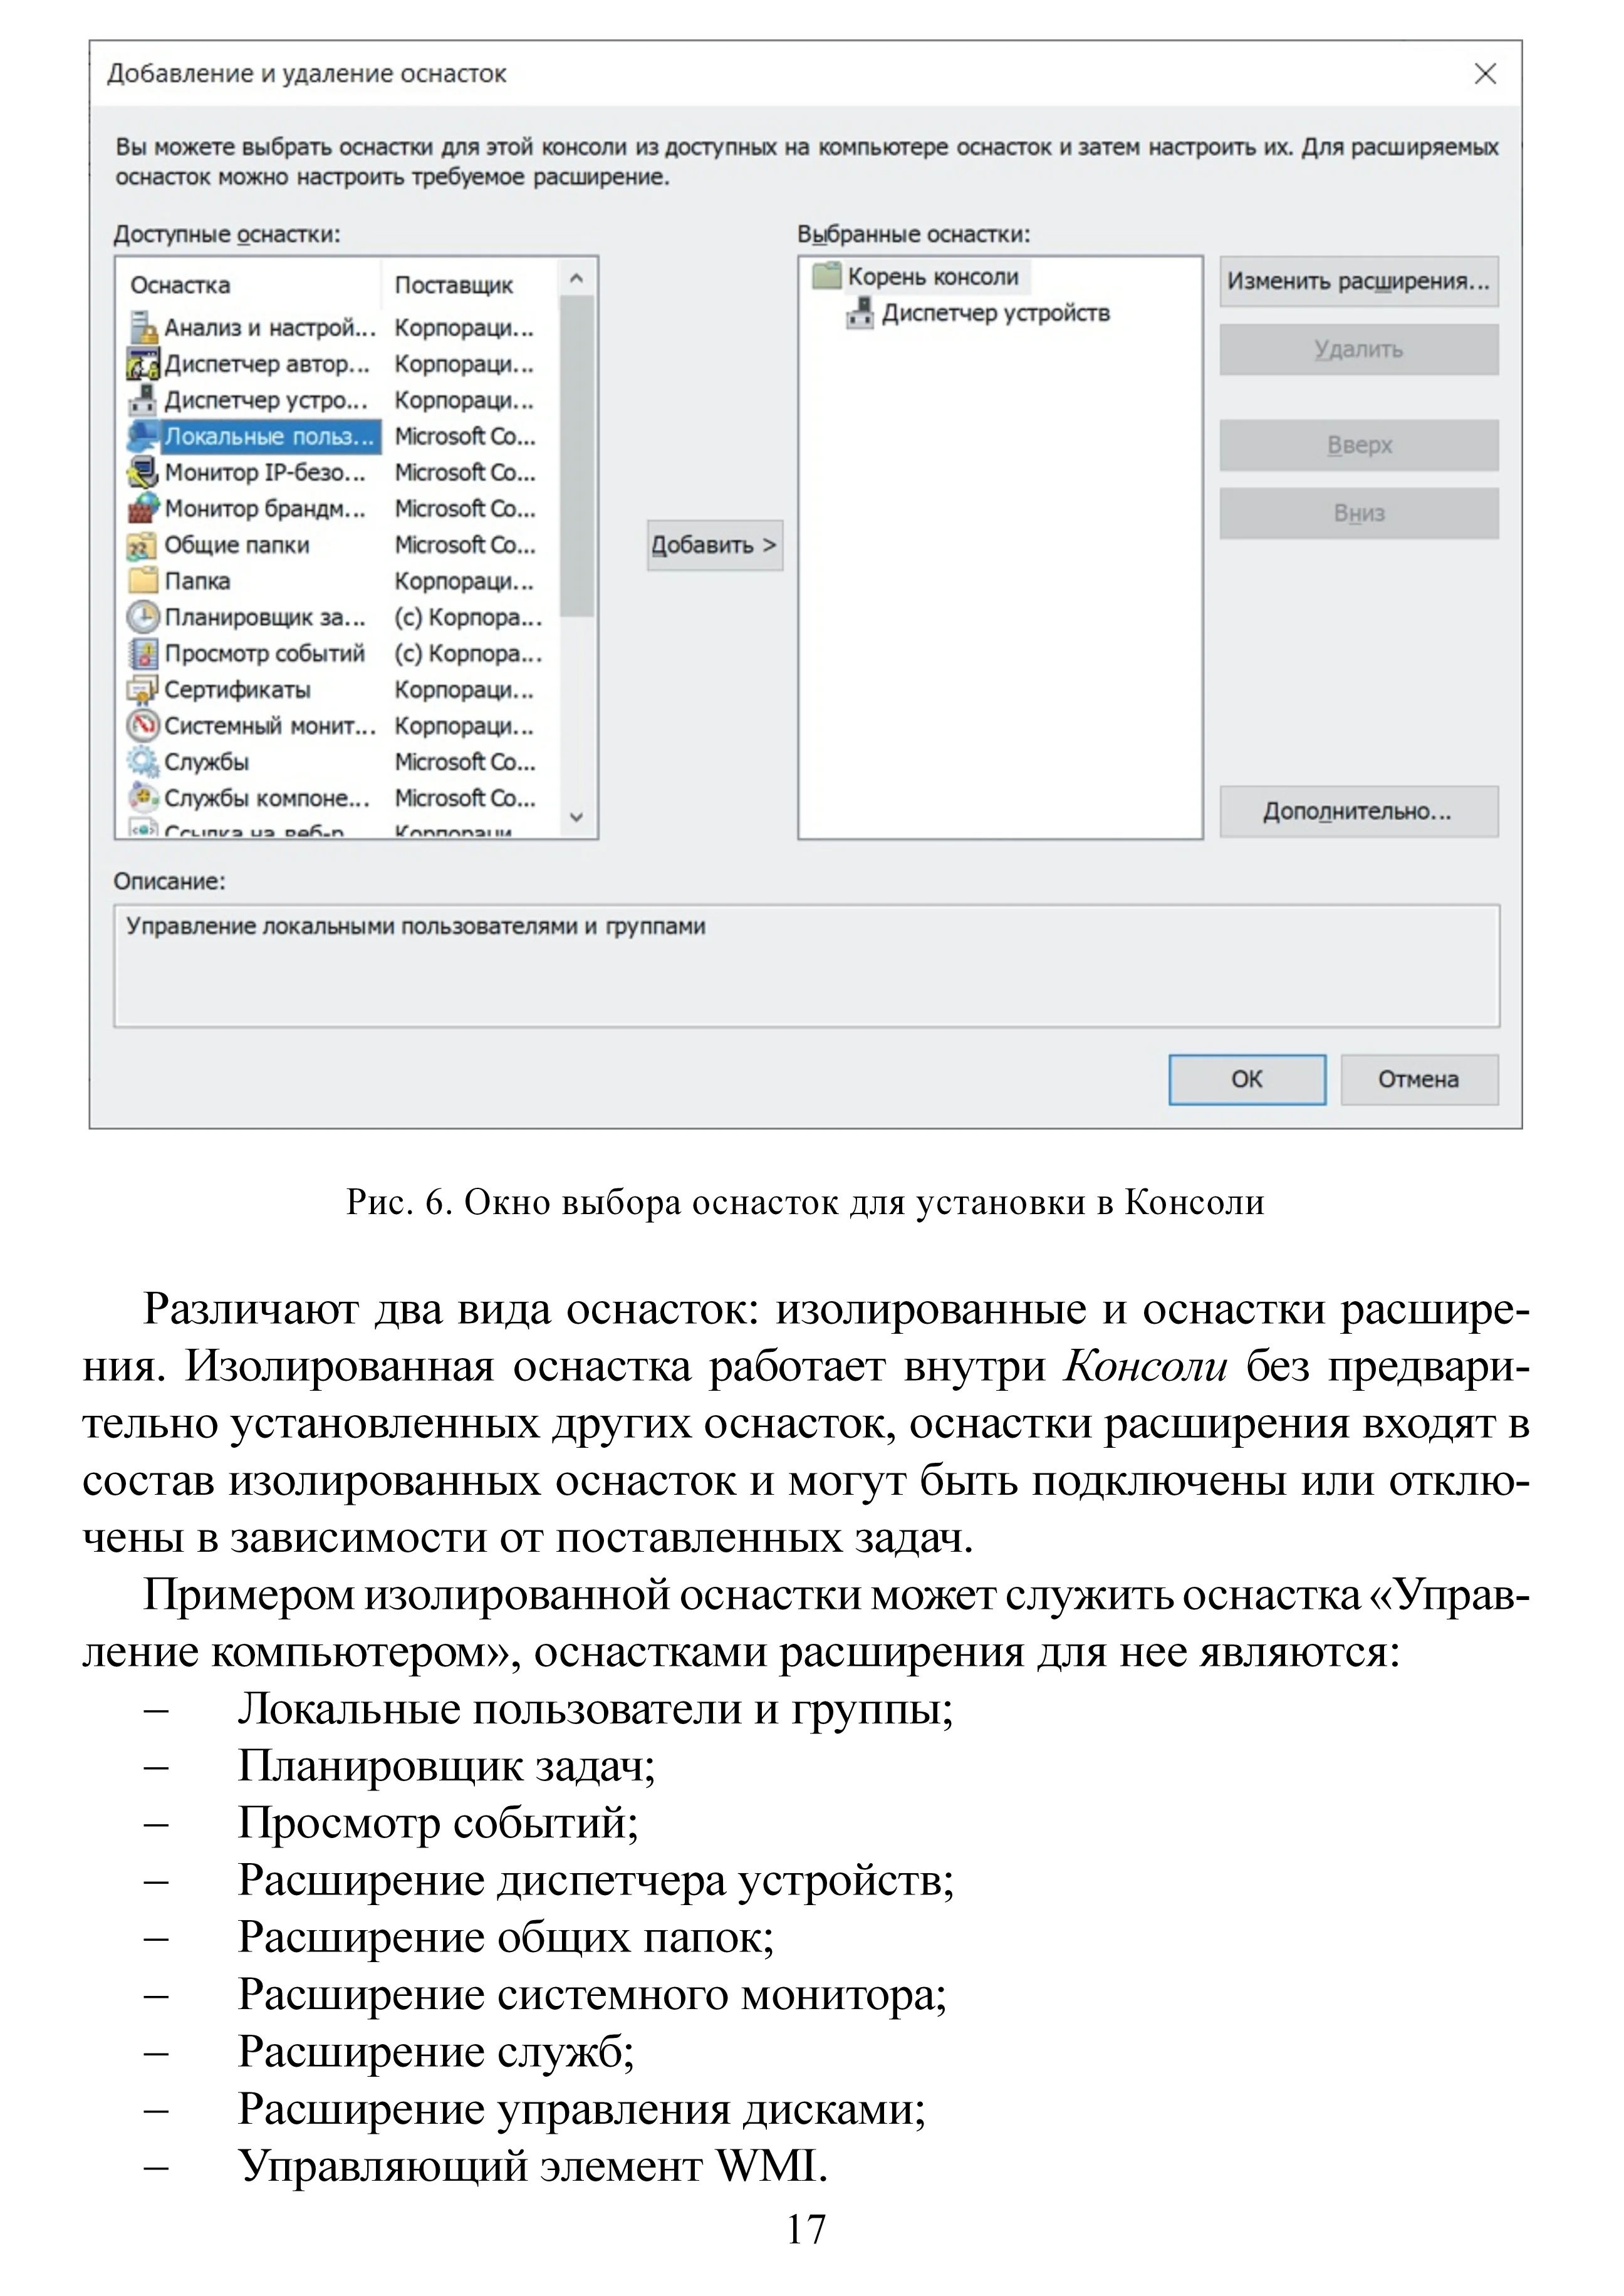Click the Анализ и настройка snap-in icon
The width and height of the screenshot is (1624, 2296).
click(x=143, y=327)
